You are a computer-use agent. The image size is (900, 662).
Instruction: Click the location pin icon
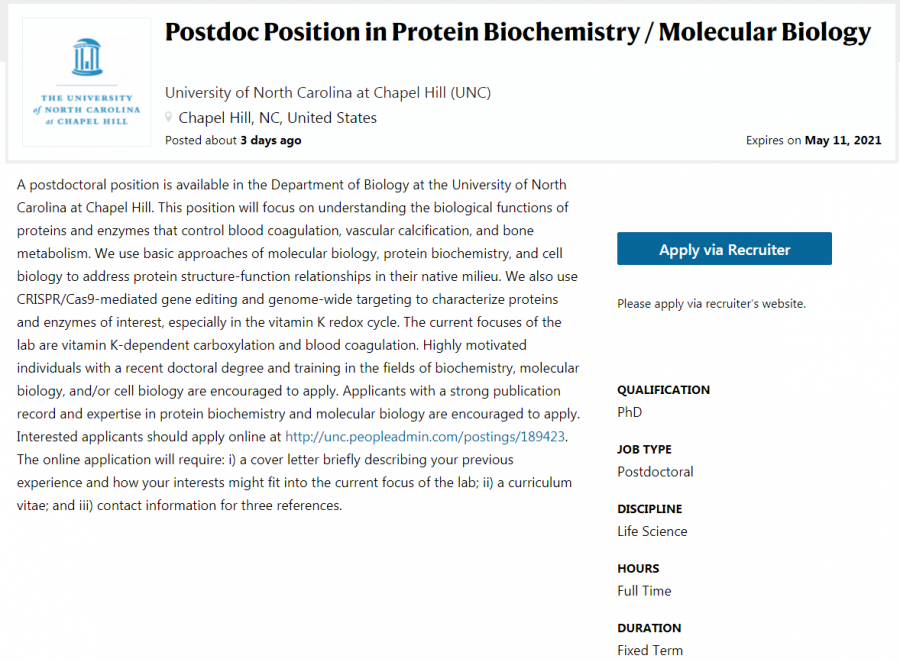tap(169, 118)
